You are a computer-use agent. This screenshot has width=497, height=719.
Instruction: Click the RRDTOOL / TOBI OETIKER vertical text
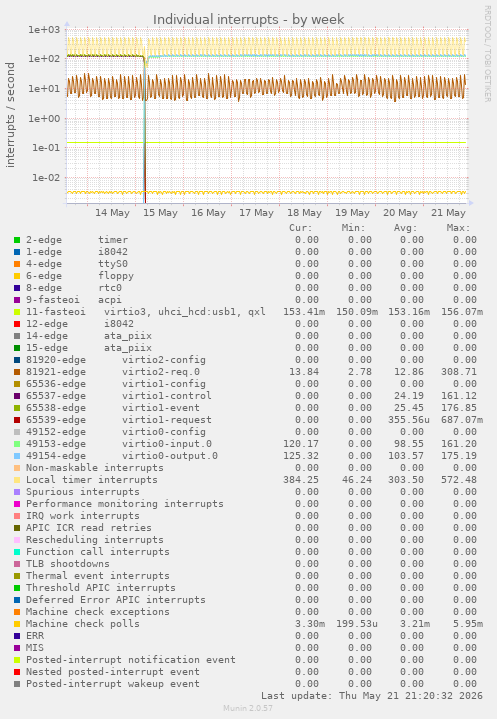[x=487, y=54]
